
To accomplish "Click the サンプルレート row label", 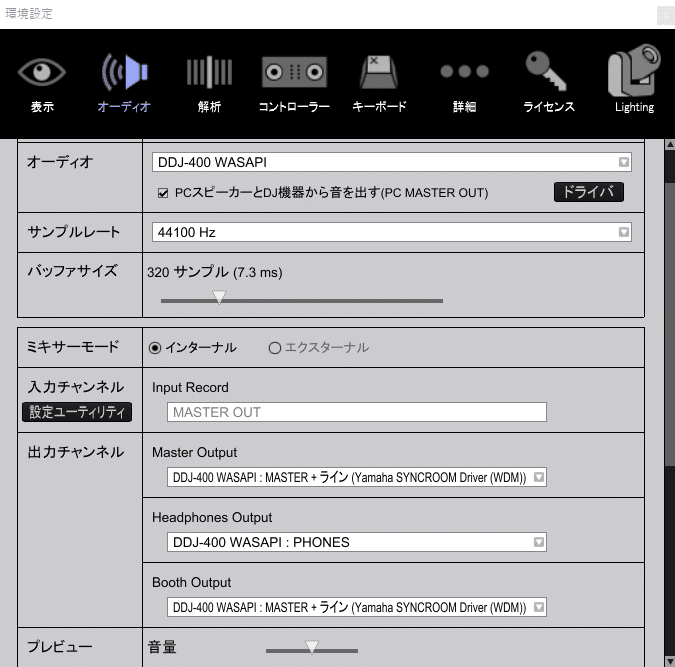I will pos(74,233).
